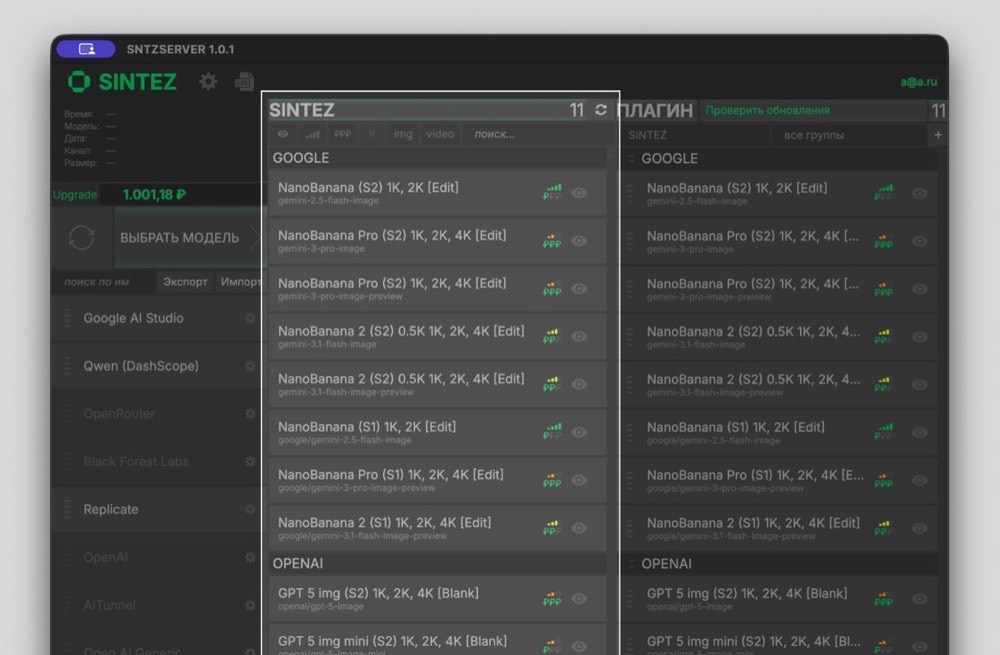Click signal-price icon for SINTEZ NanoBanana (S1) 1K, 2K
The image size is (1000, 655).
point(552,432)
